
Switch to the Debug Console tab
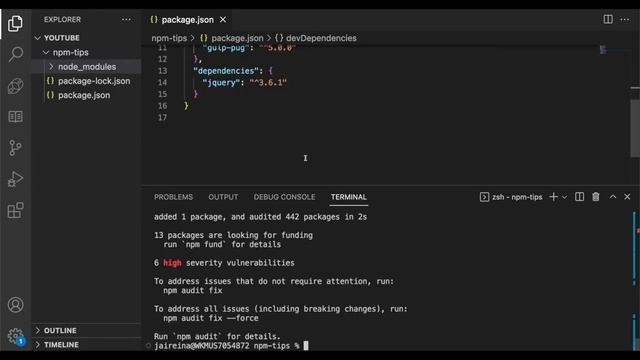pyautogui.click(x=284, y=197)
